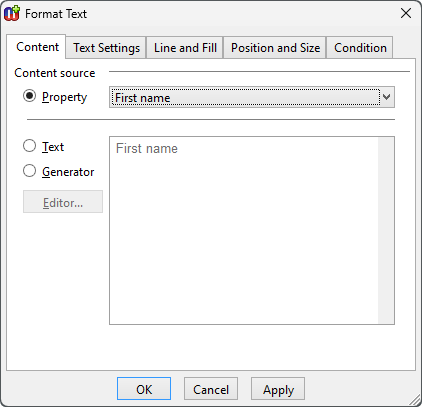The width and height of the screenshot is (422, 407).
Task: Confirm with the OK button
Action: (144, 389)
